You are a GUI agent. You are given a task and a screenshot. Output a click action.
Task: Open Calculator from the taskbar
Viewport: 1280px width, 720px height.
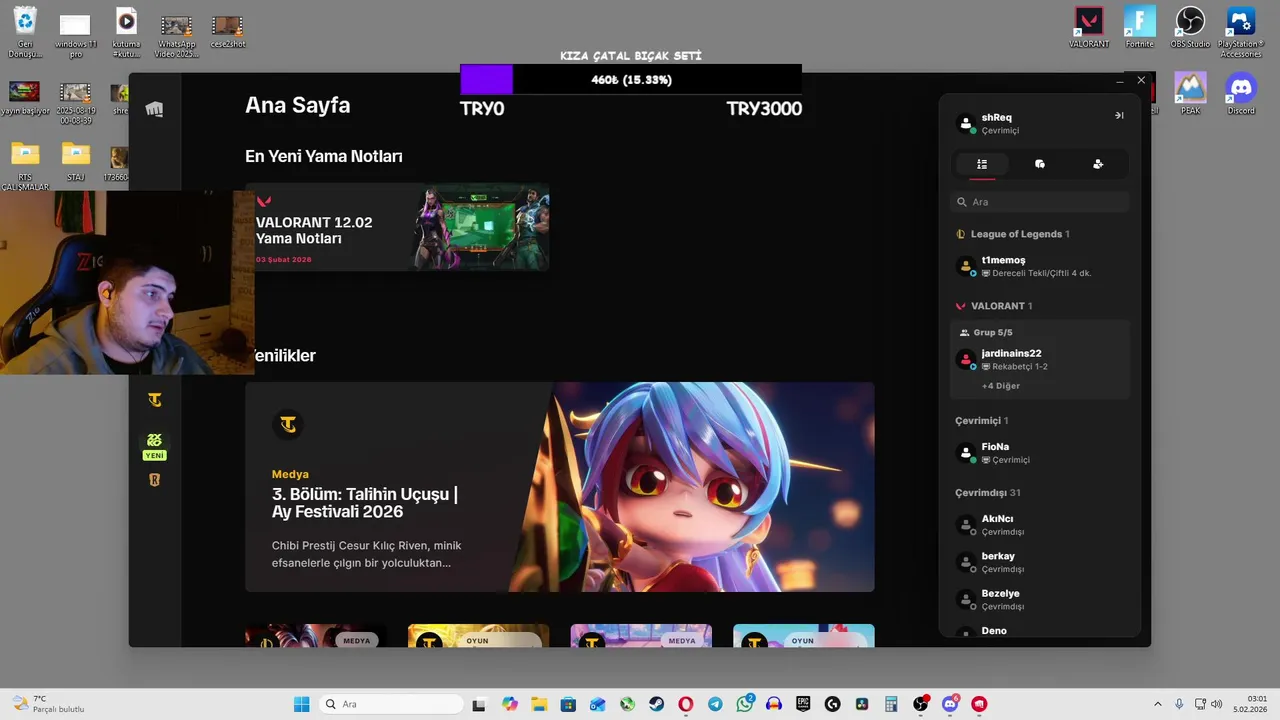pyautogui.click(x=891, y=704)
